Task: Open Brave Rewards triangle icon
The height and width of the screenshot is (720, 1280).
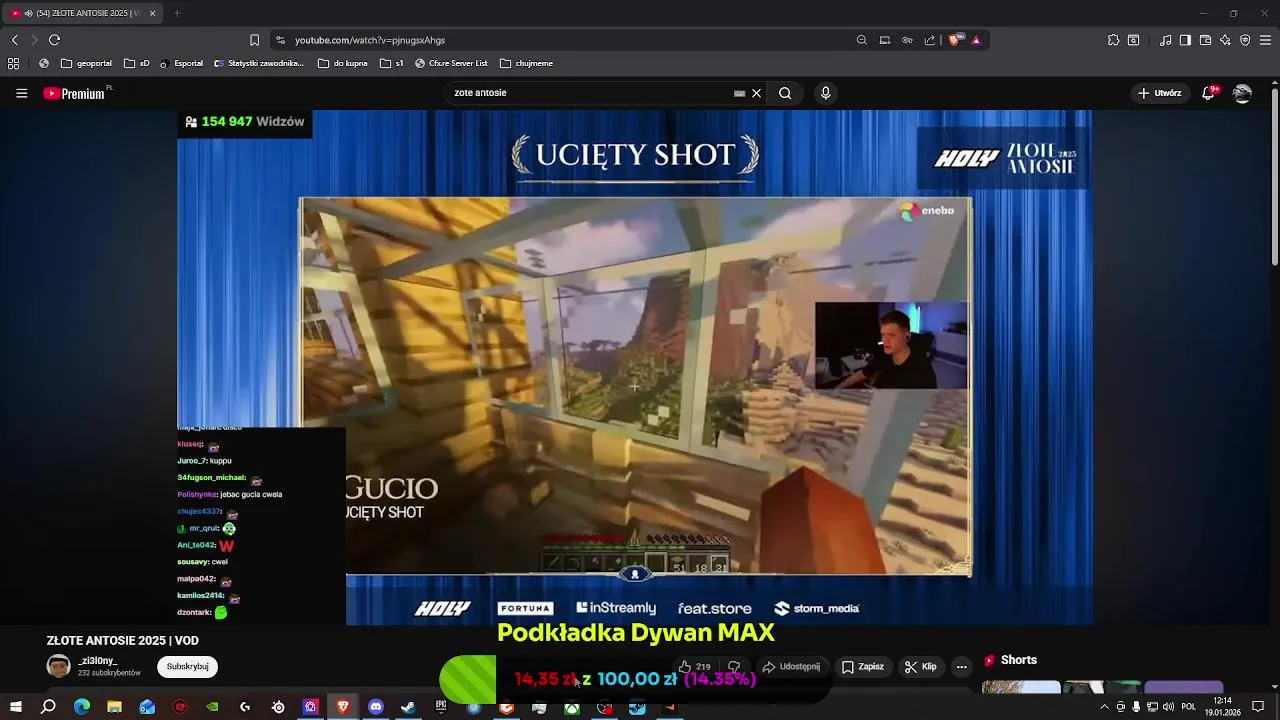Action: click(976, 40)
